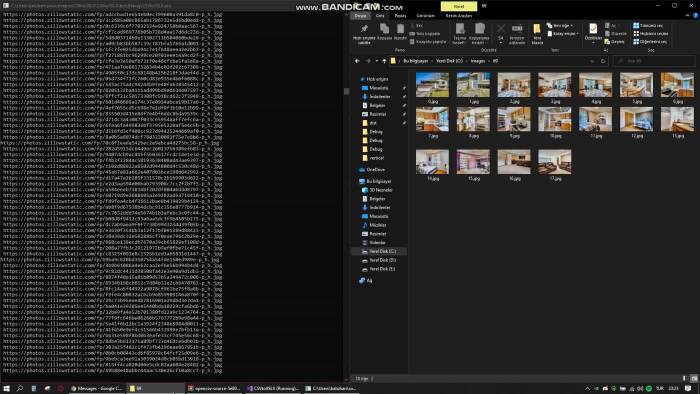Open the Yeni öğe (New item) dropdown

560,26
